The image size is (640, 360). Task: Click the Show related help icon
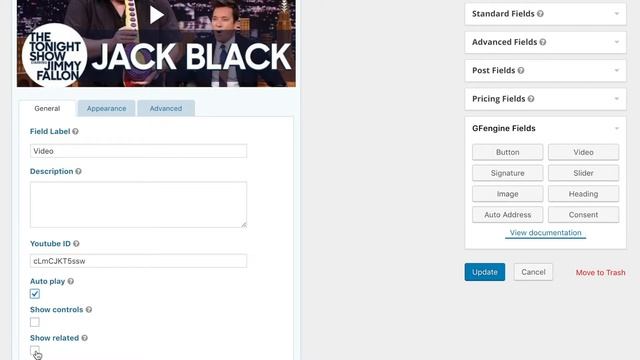(x=84, y=338)
